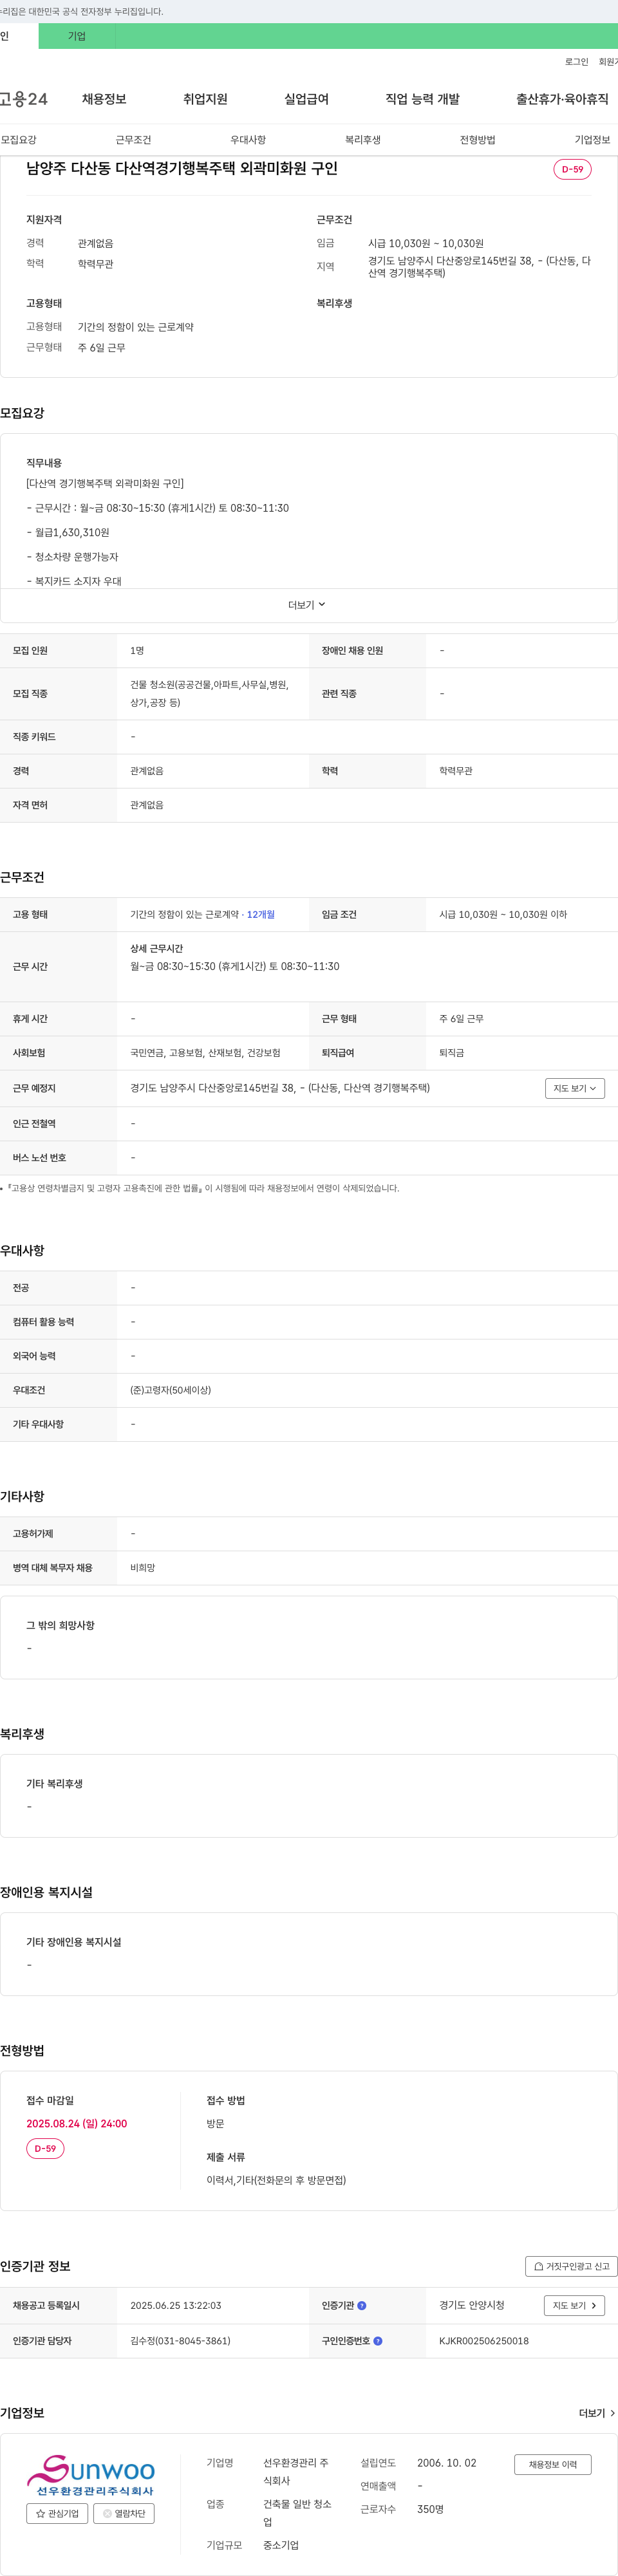
Task: Click 채용공고 등록일시 2025.06.25 13:22:03
Action: [176, 2305]
